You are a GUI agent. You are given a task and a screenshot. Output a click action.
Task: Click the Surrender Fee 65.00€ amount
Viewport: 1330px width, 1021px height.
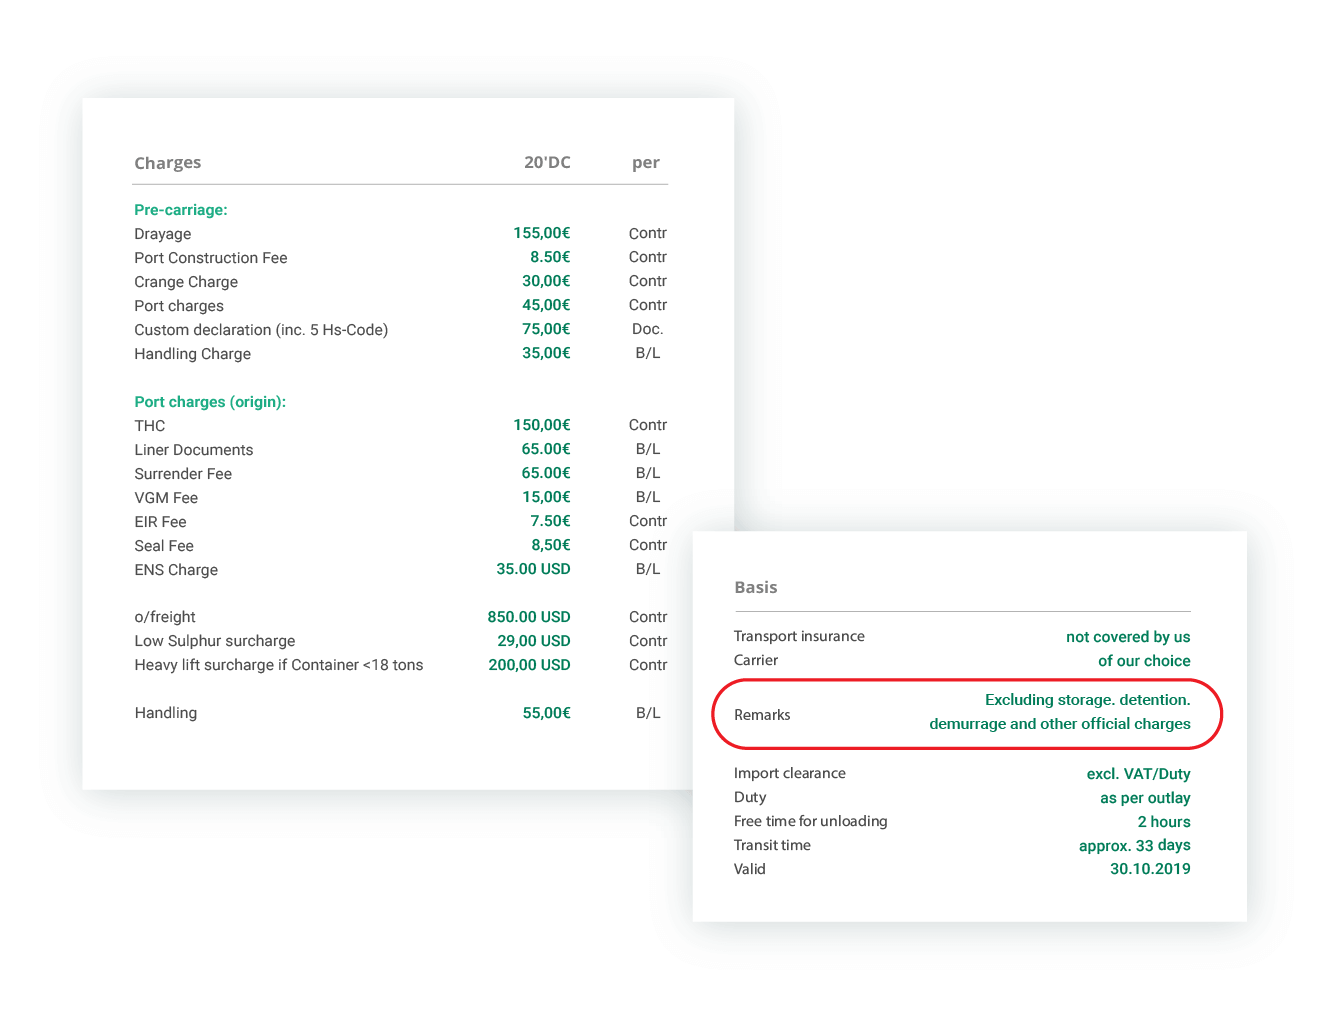[546, 473]
